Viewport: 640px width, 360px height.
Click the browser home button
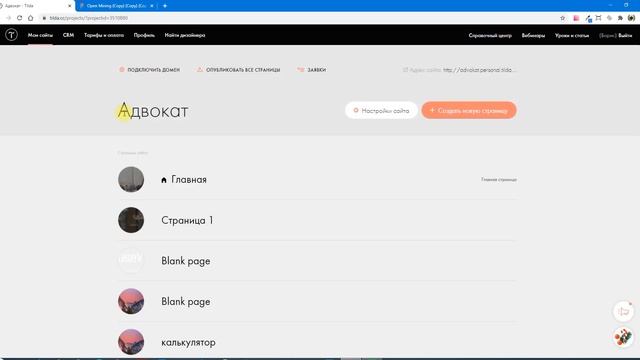point(31,18)
